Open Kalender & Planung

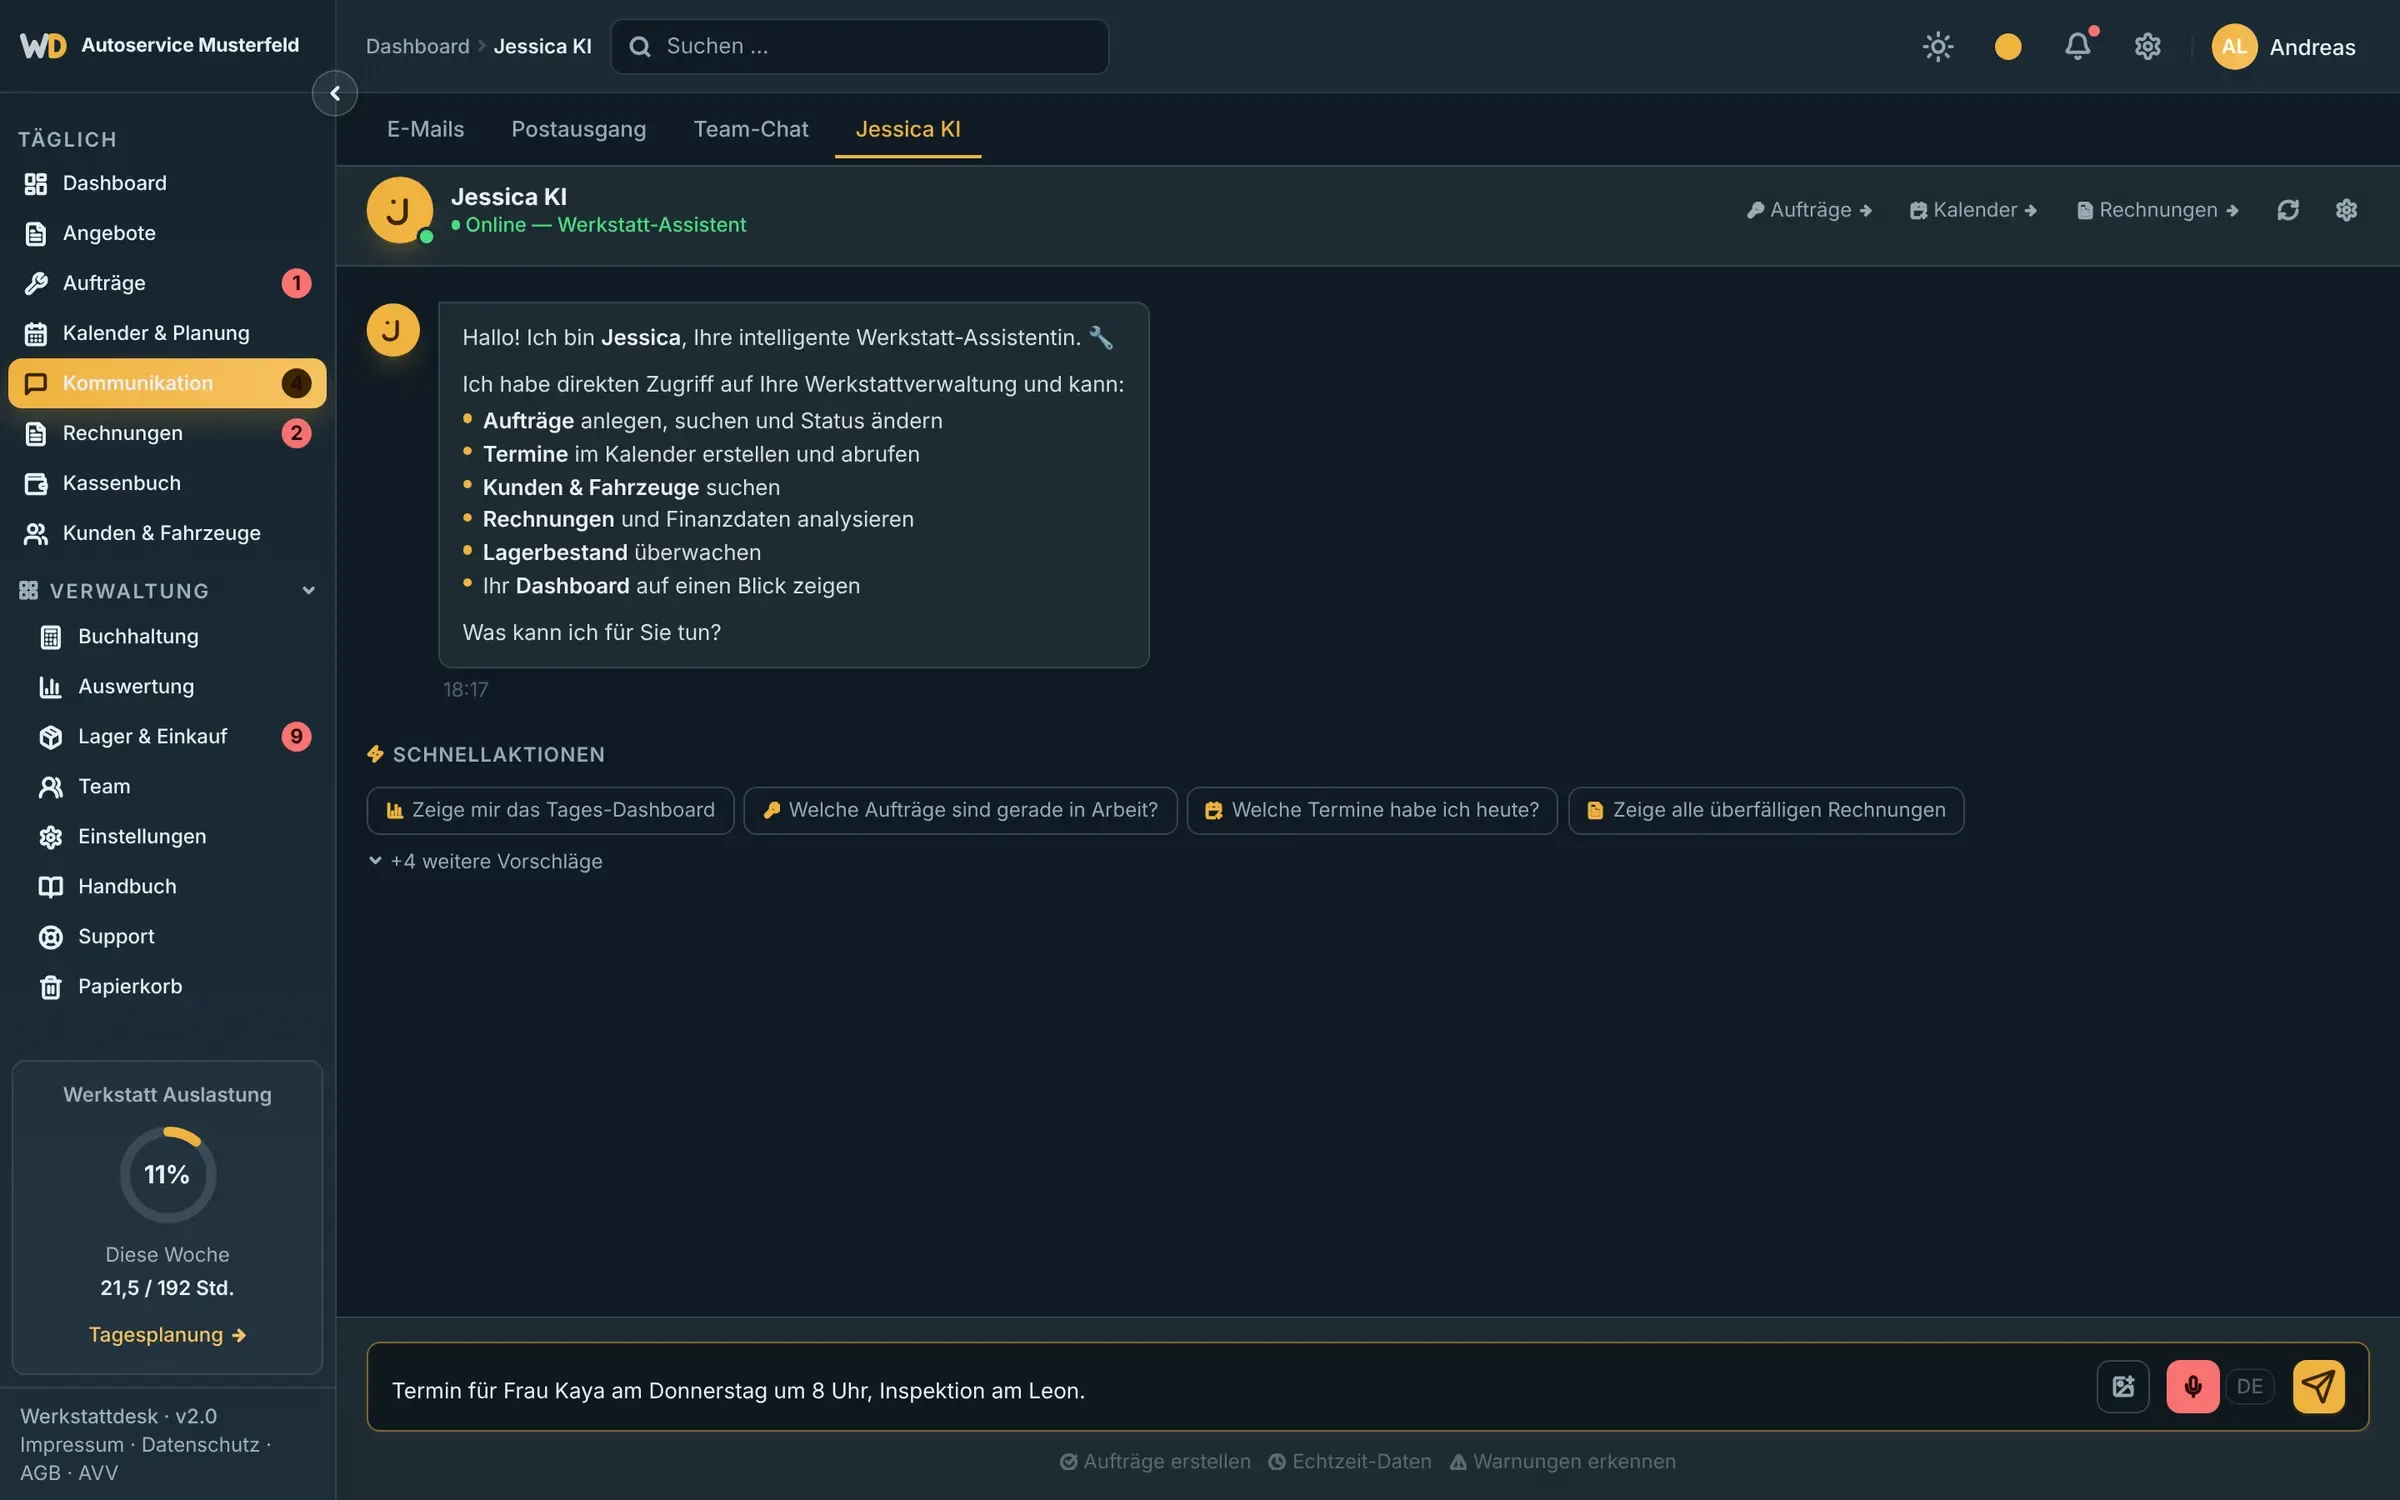(x=167, y=333)
